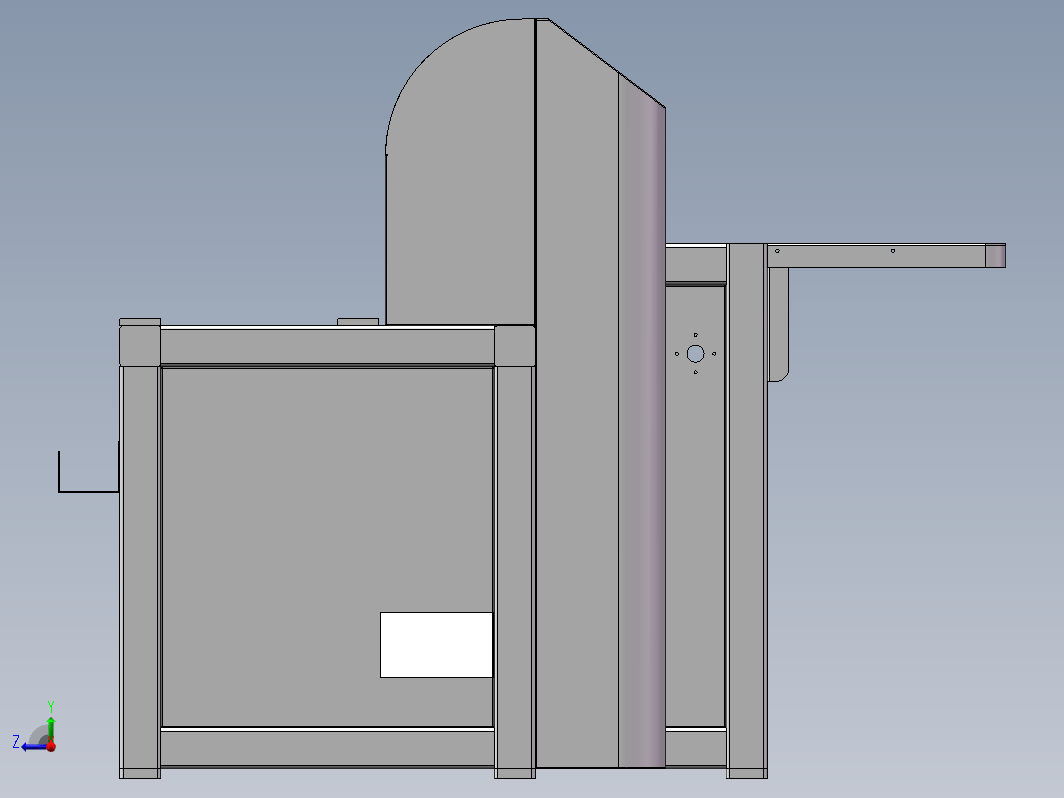The image size is (1064, 798).
Task: Select the small hole directly below the center circle
Action: (x=696, y=372)
